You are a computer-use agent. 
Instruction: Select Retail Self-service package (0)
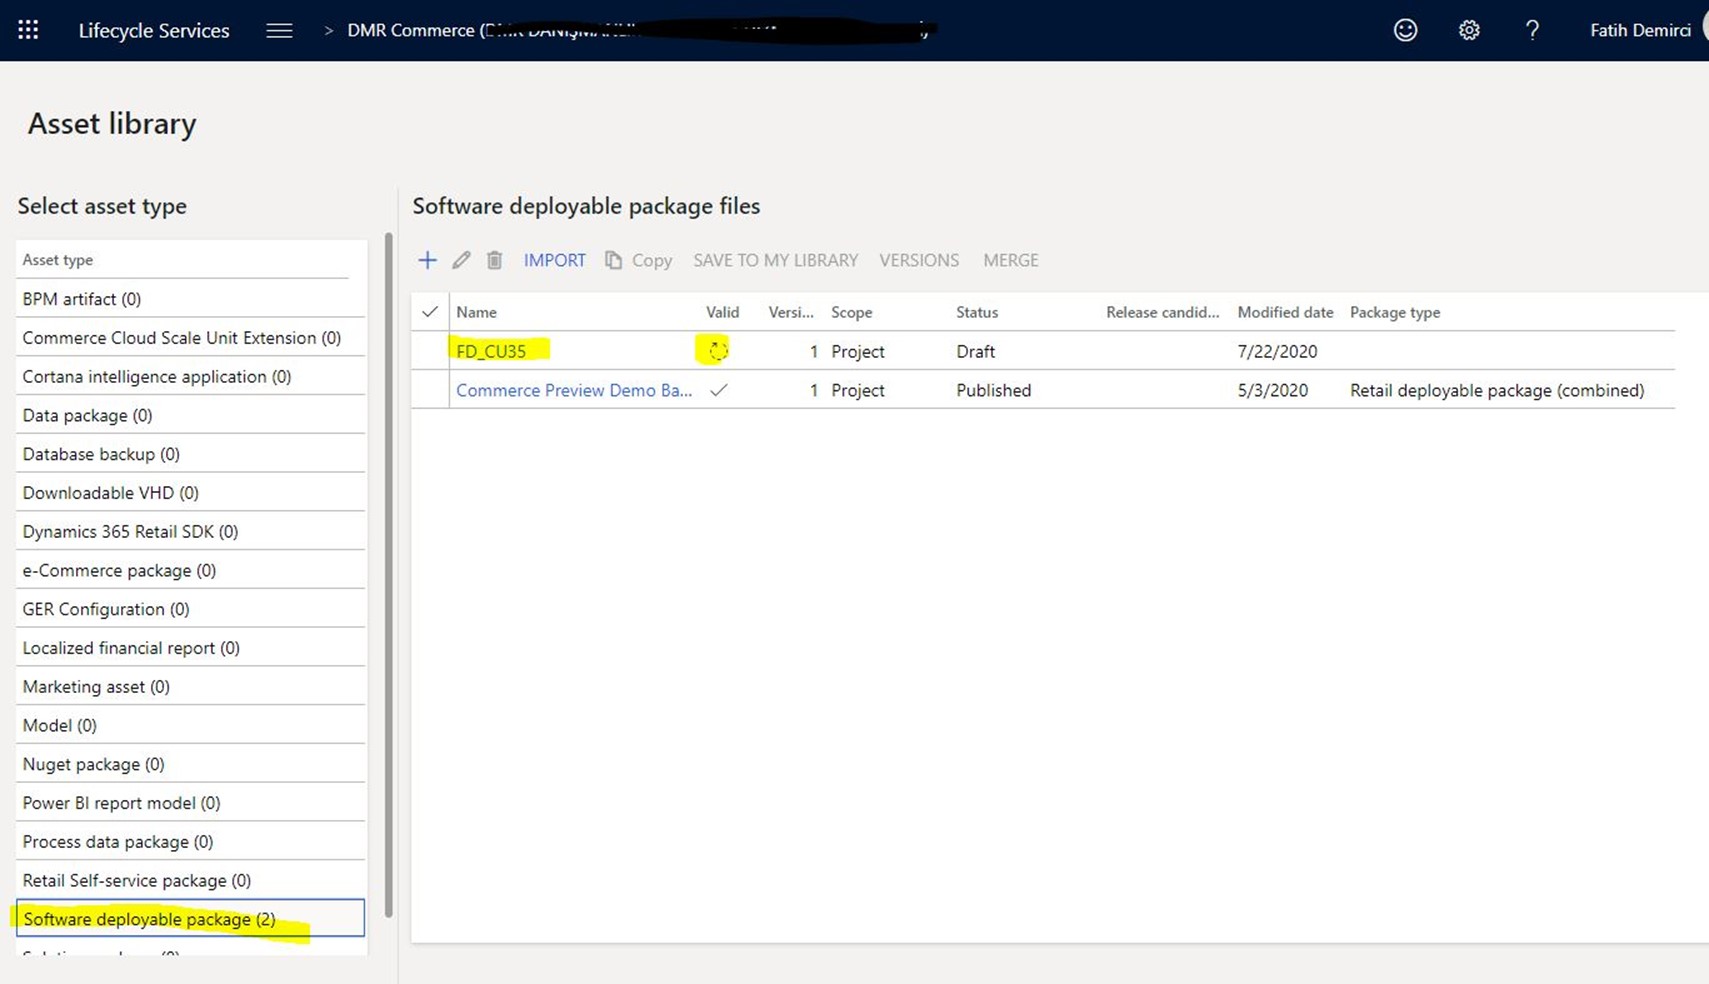pos(190,881)
